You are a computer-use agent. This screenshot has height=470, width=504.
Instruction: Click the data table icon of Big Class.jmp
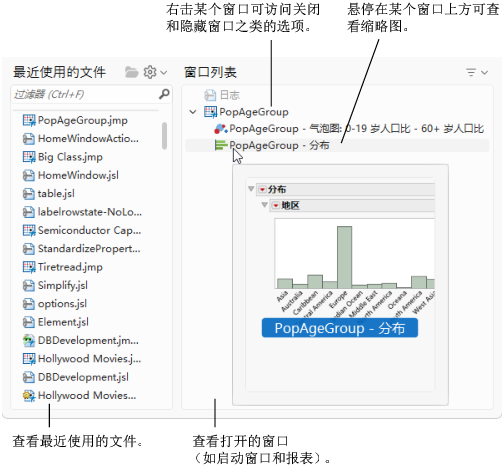(x=29, y=157)
